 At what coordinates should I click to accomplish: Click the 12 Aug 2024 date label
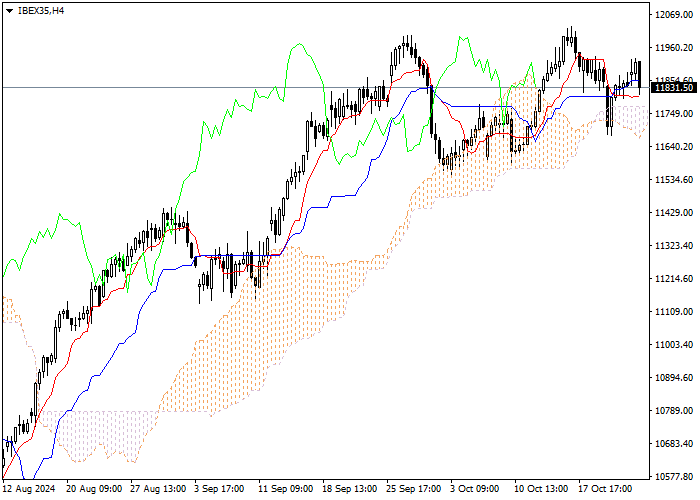[x=29, y=489]
